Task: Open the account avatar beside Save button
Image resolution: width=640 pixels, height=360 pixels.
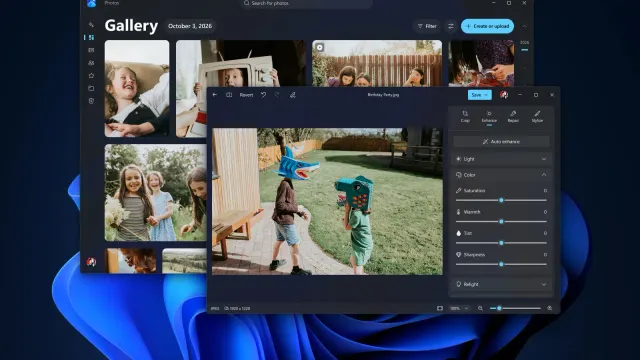Action: click(x=504, y=95)
